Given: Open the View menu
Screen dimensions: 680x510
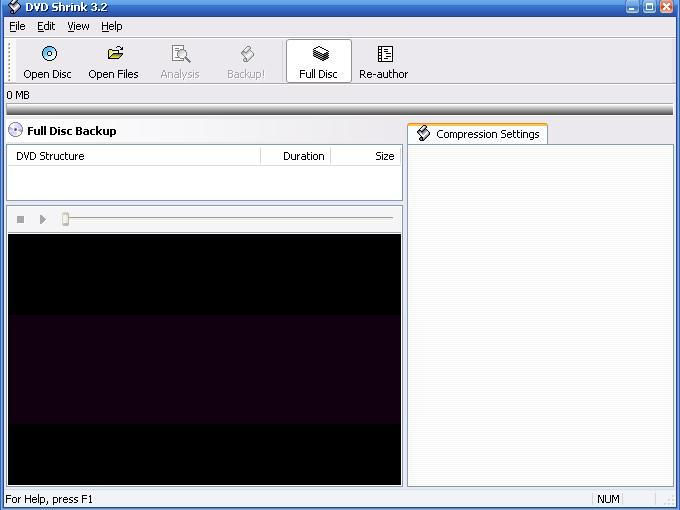Looking at the screenshot, I should [78, 26].
